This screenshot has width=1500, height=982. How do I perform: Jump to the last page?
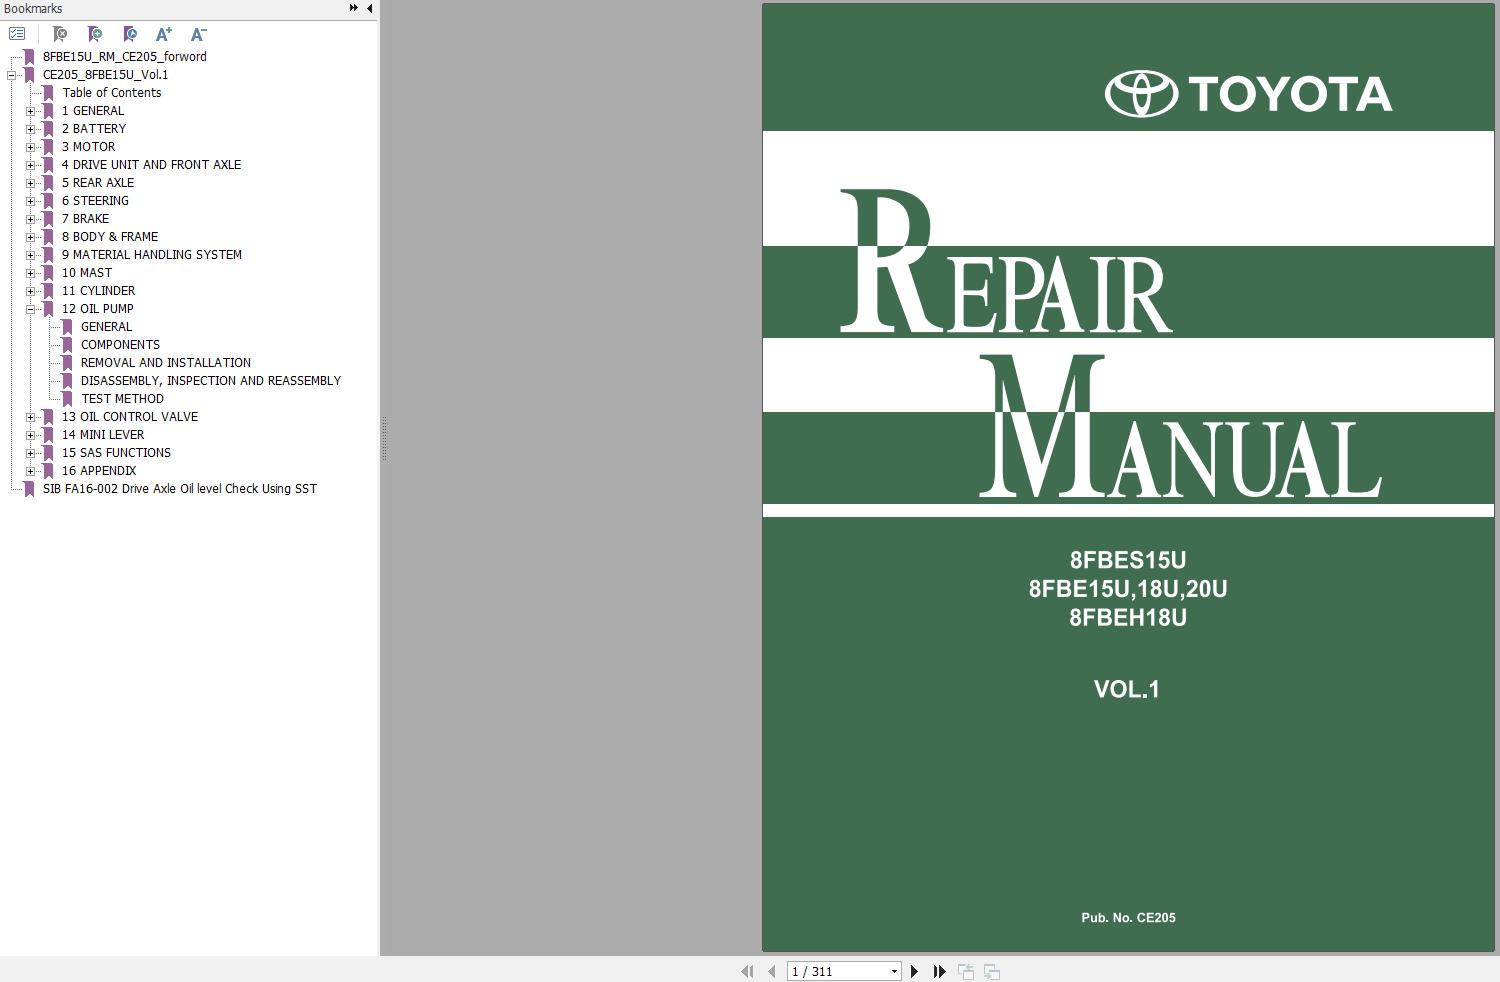[939, 971]
